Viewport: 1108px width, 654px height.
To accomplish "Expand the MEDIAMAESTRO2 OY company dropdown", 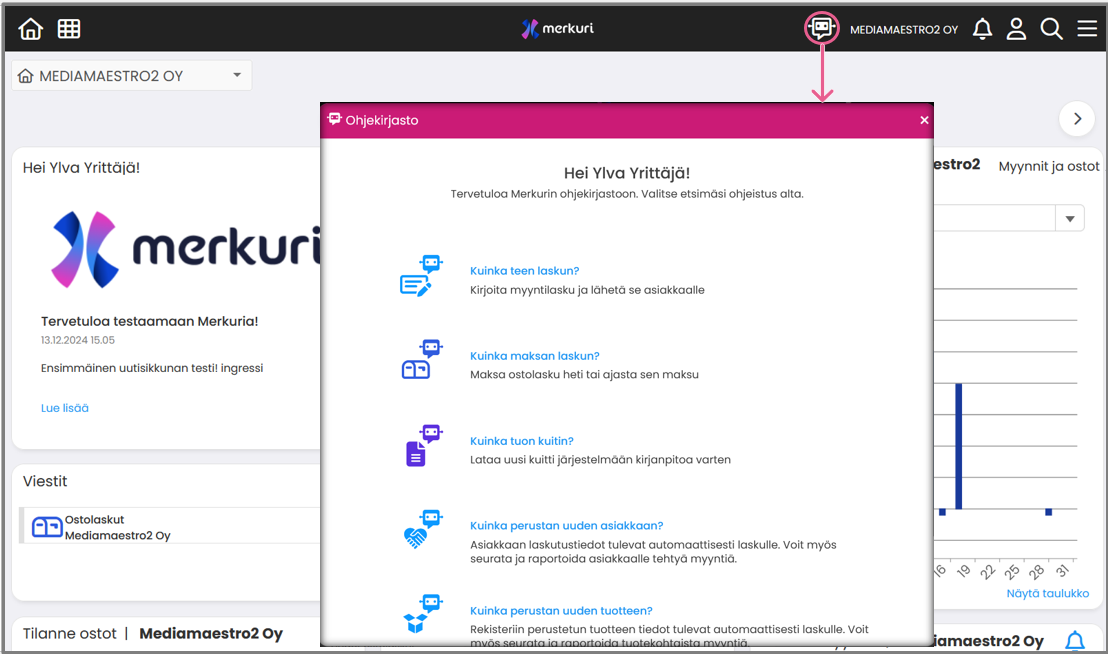I will pyautogui.click(x=237, y=76).
